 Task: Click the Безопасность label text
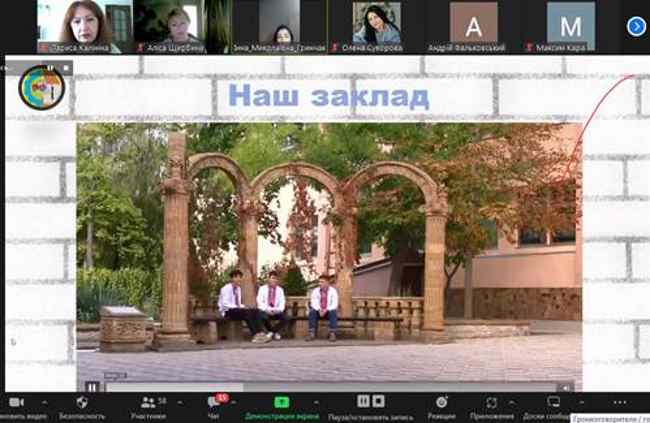[82, 416]
